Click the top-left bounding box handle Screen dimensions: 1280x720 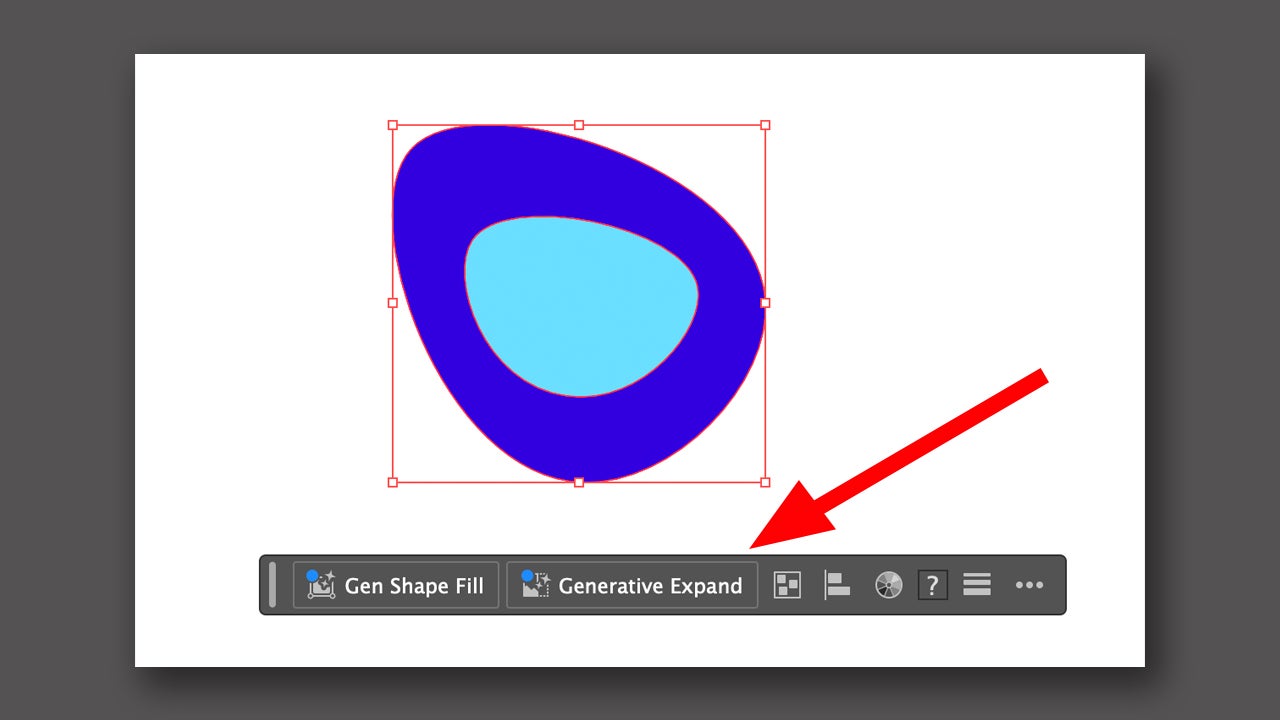point(393,125)
